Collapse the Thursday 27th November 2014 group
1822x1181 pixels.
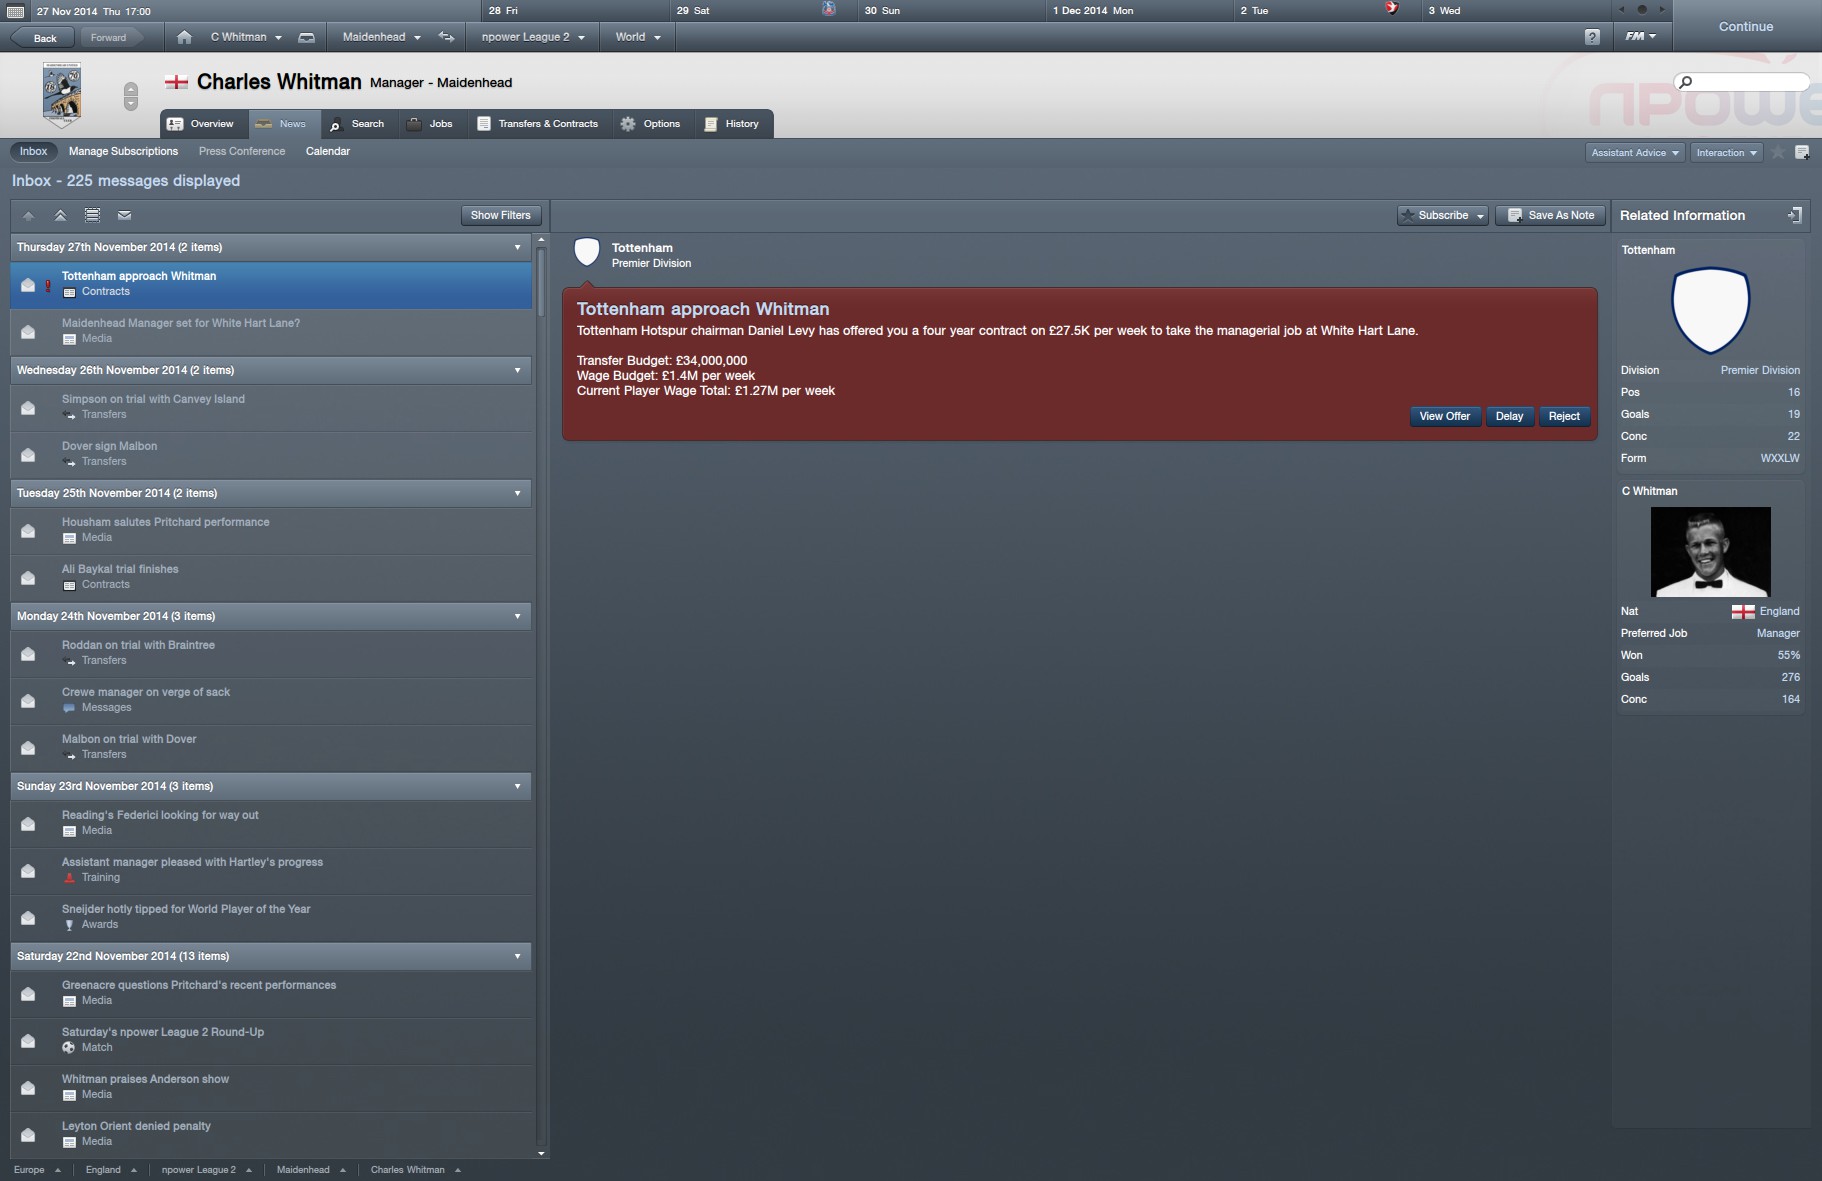tap(517, 247)
